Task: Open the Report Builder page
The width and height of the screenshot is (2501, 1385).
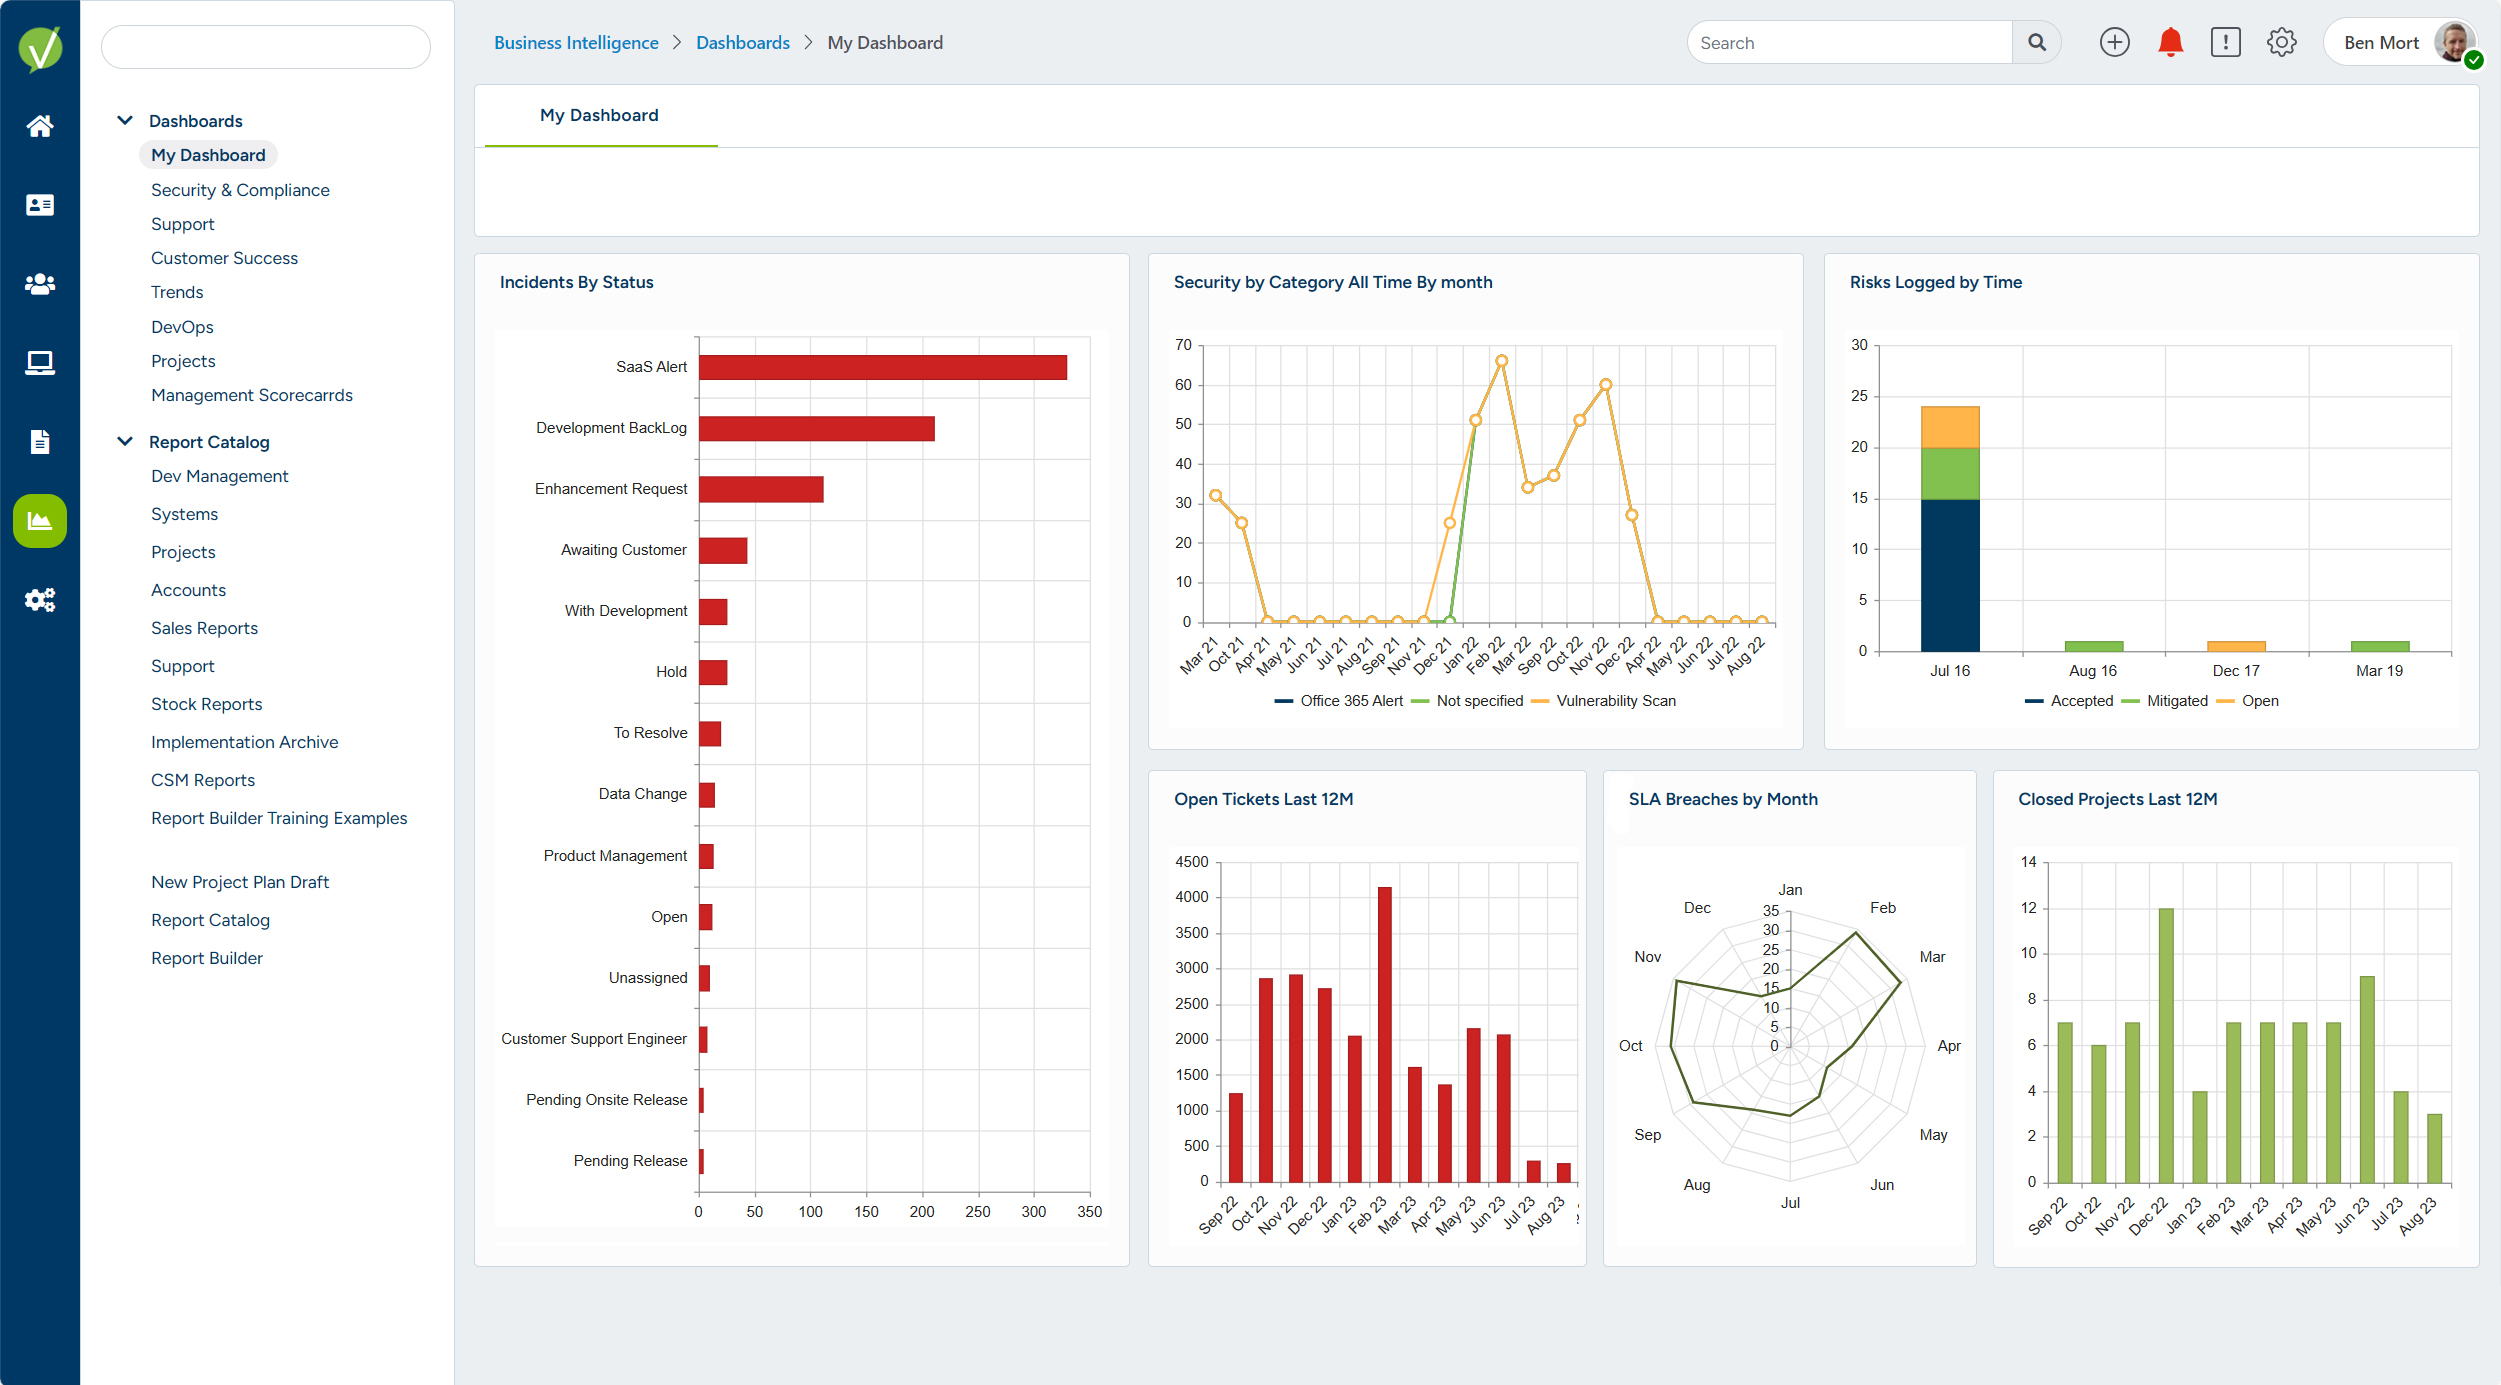Action: tap(207, 957)
